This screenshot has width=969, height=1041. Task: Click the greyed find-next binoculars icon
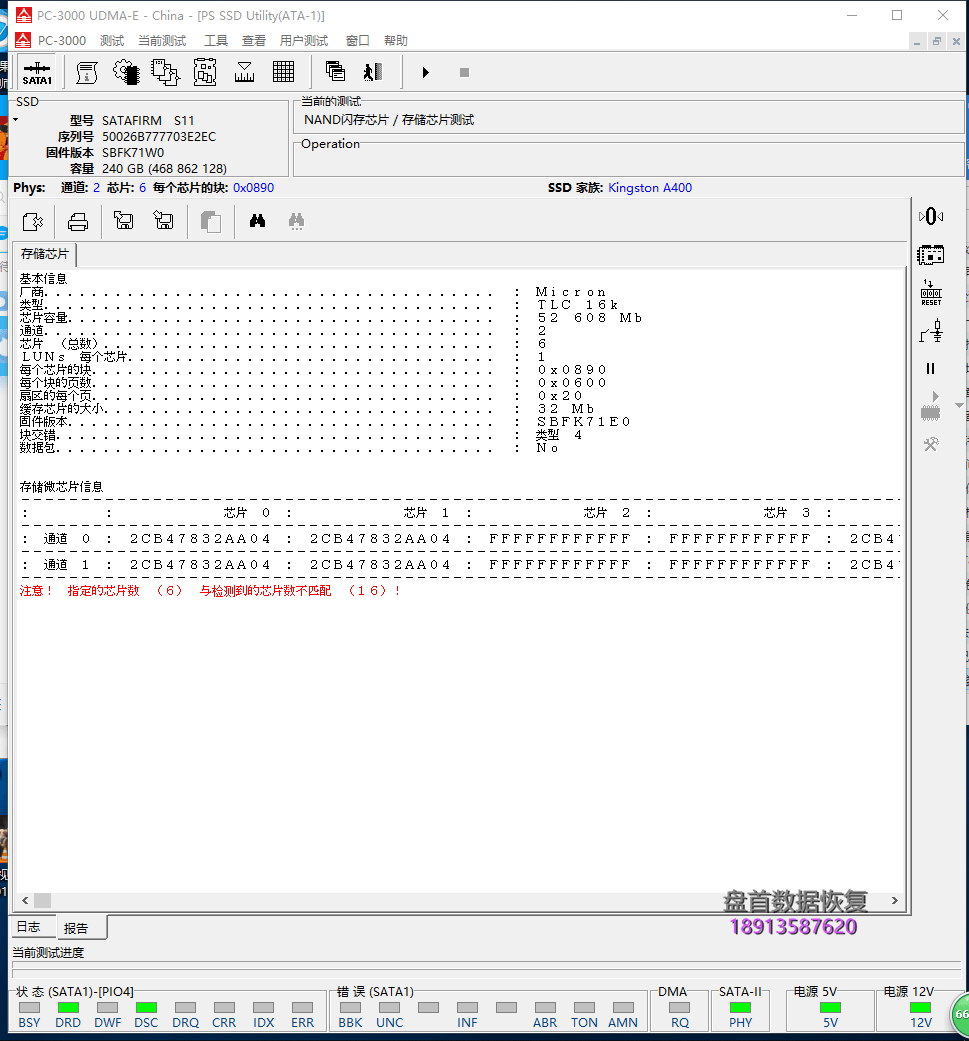(x=297, y=221)
